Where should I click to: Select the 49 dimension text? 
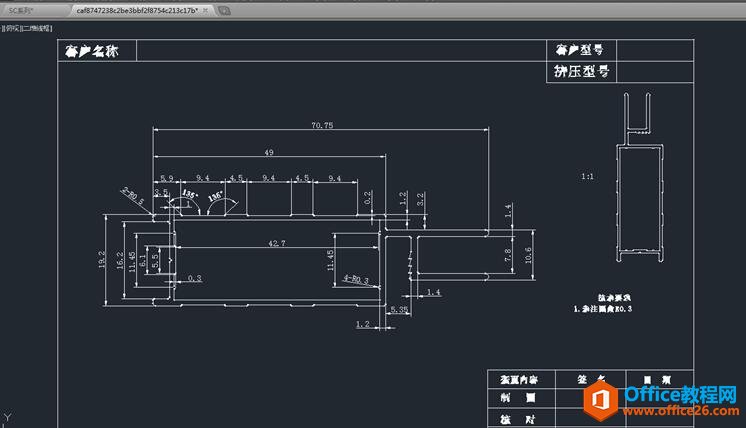(269, 153)
